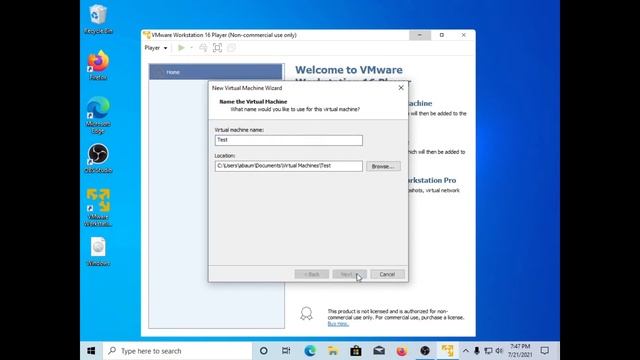This screenshot has width=640, height=360.
Task: Click the volume speaker tray icon
Action: click(499, 351)
